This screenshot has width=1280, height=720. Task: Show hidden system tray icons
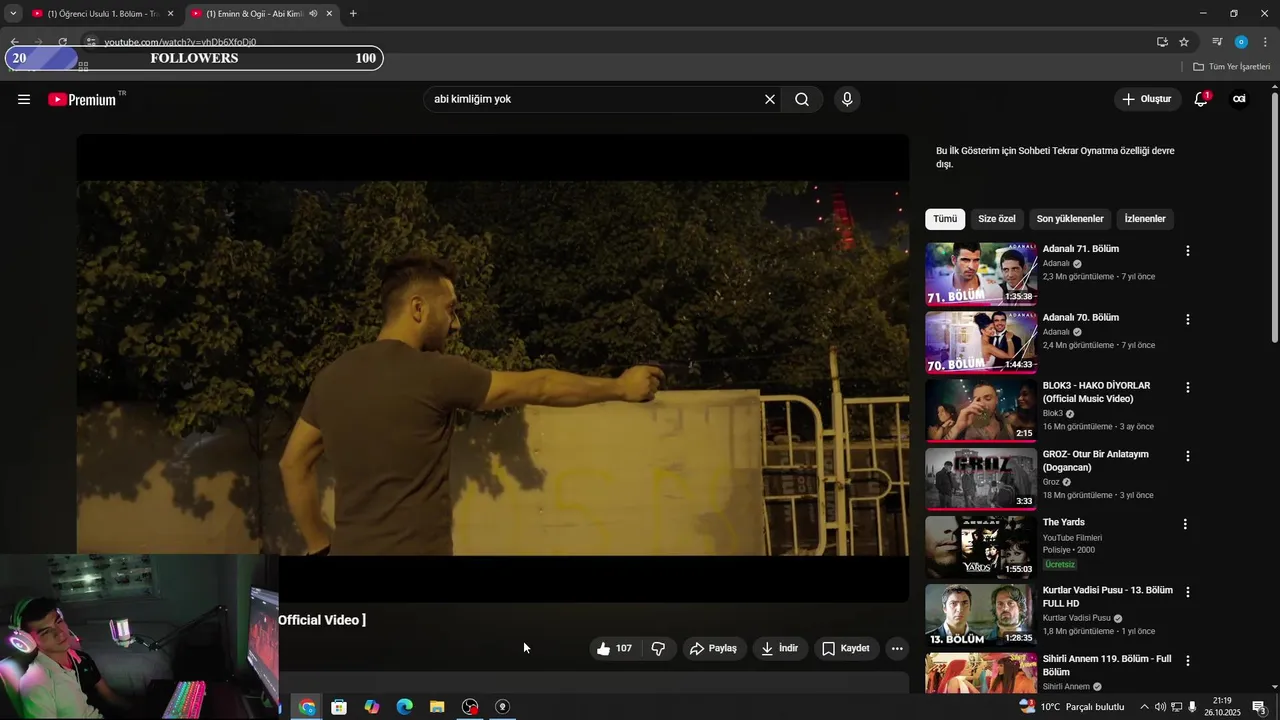pos(1144,707)
